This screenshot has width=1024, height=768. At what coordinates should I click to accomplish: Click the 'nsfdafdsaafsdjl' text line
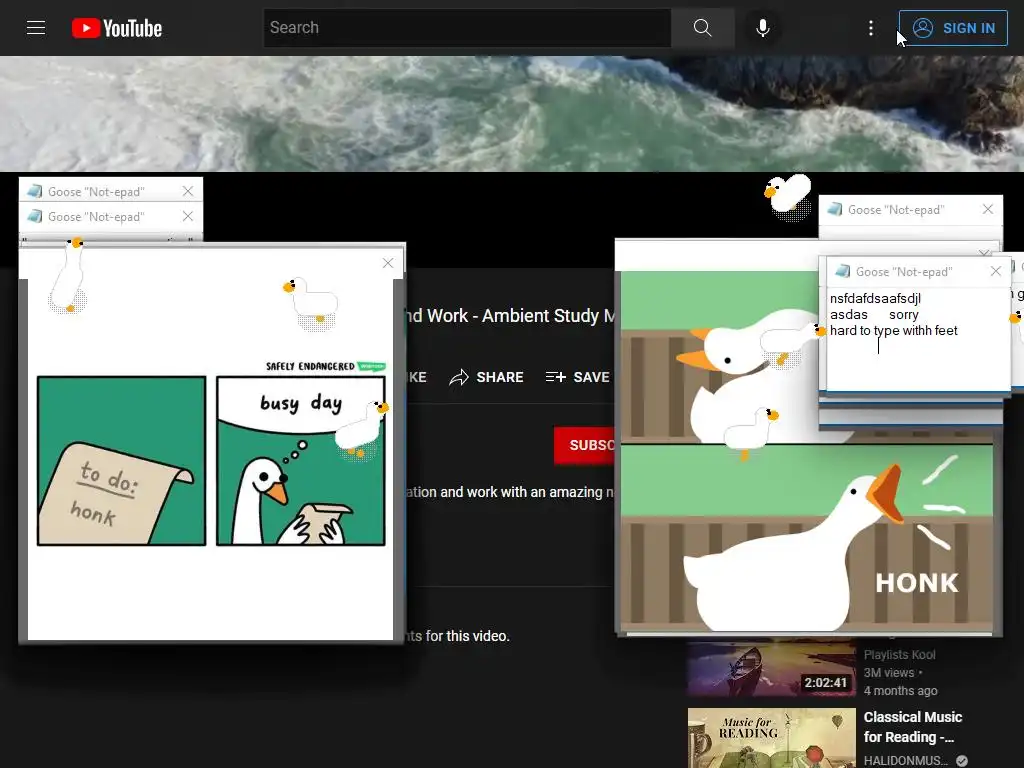(875, 298)
